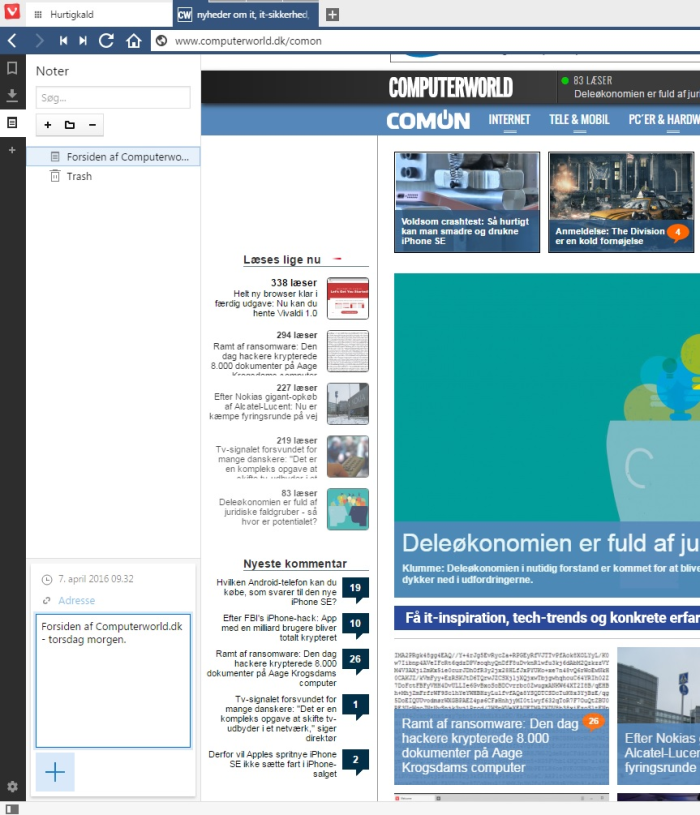Viewport: 700px width, 815px height.
Task: Click the Læses lige nu heading
Action: click(282, 259)
